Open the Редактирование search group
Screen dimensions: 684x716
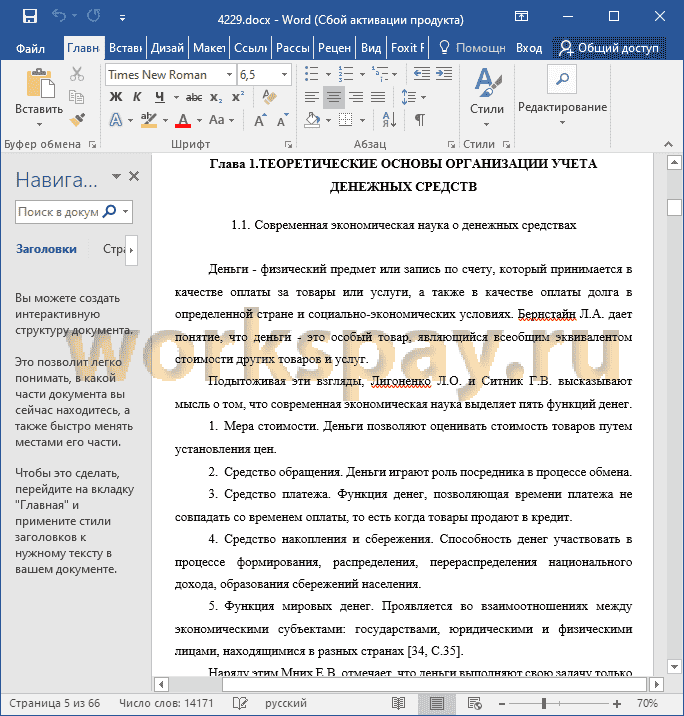pos(562,95)
